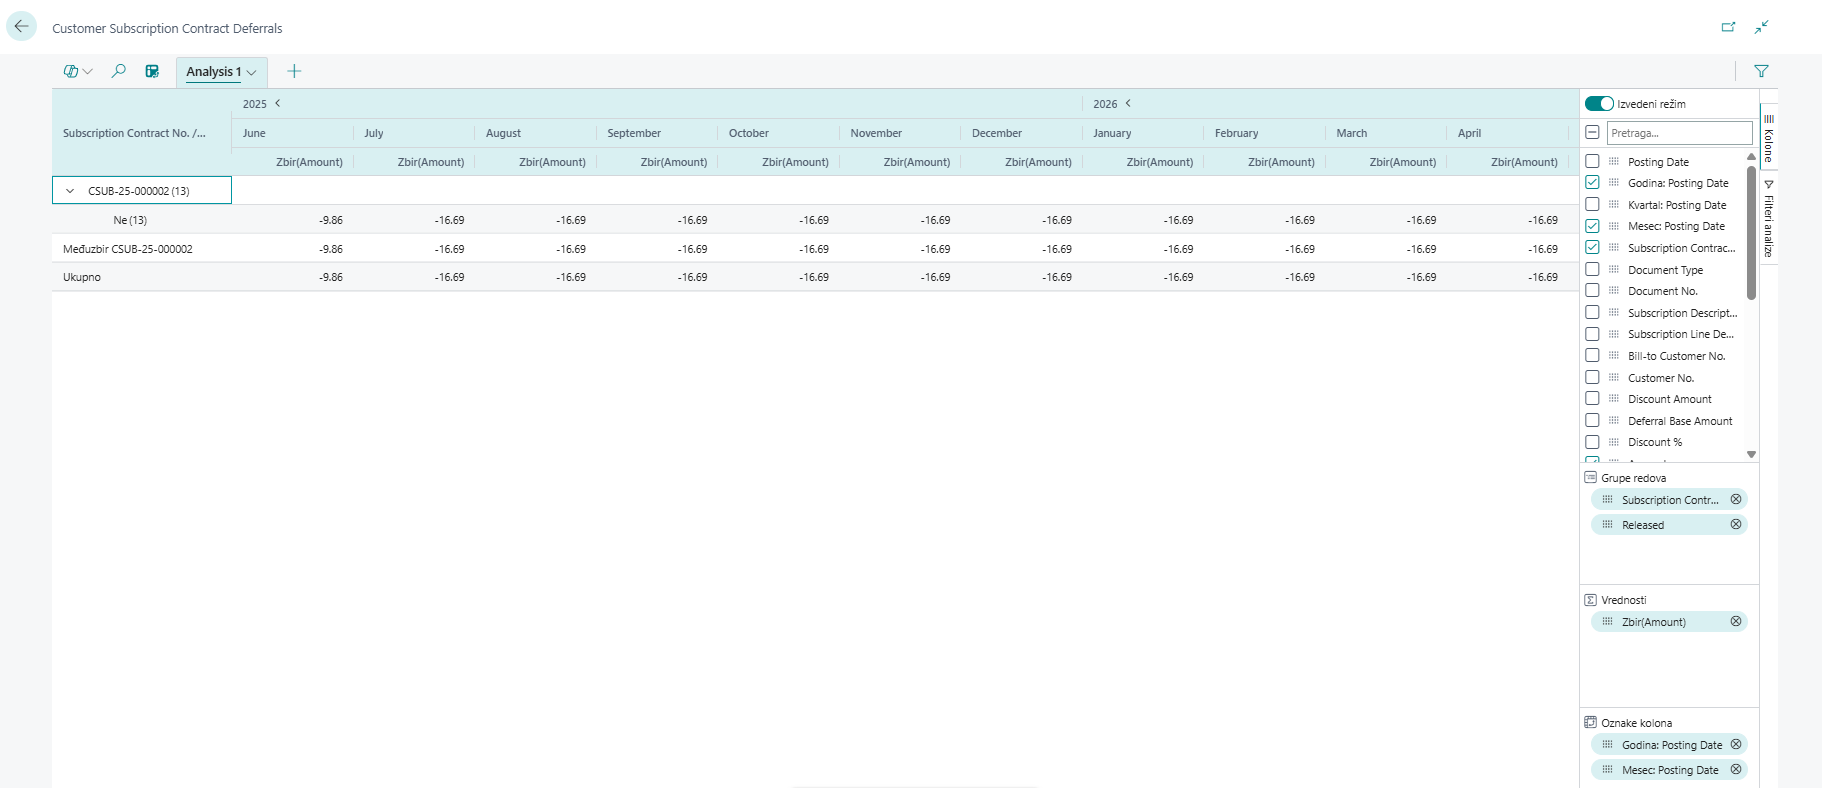Collapse the CSUB-25-000002 row group
The image size is (1822, 788).
[x=70, y=191]
